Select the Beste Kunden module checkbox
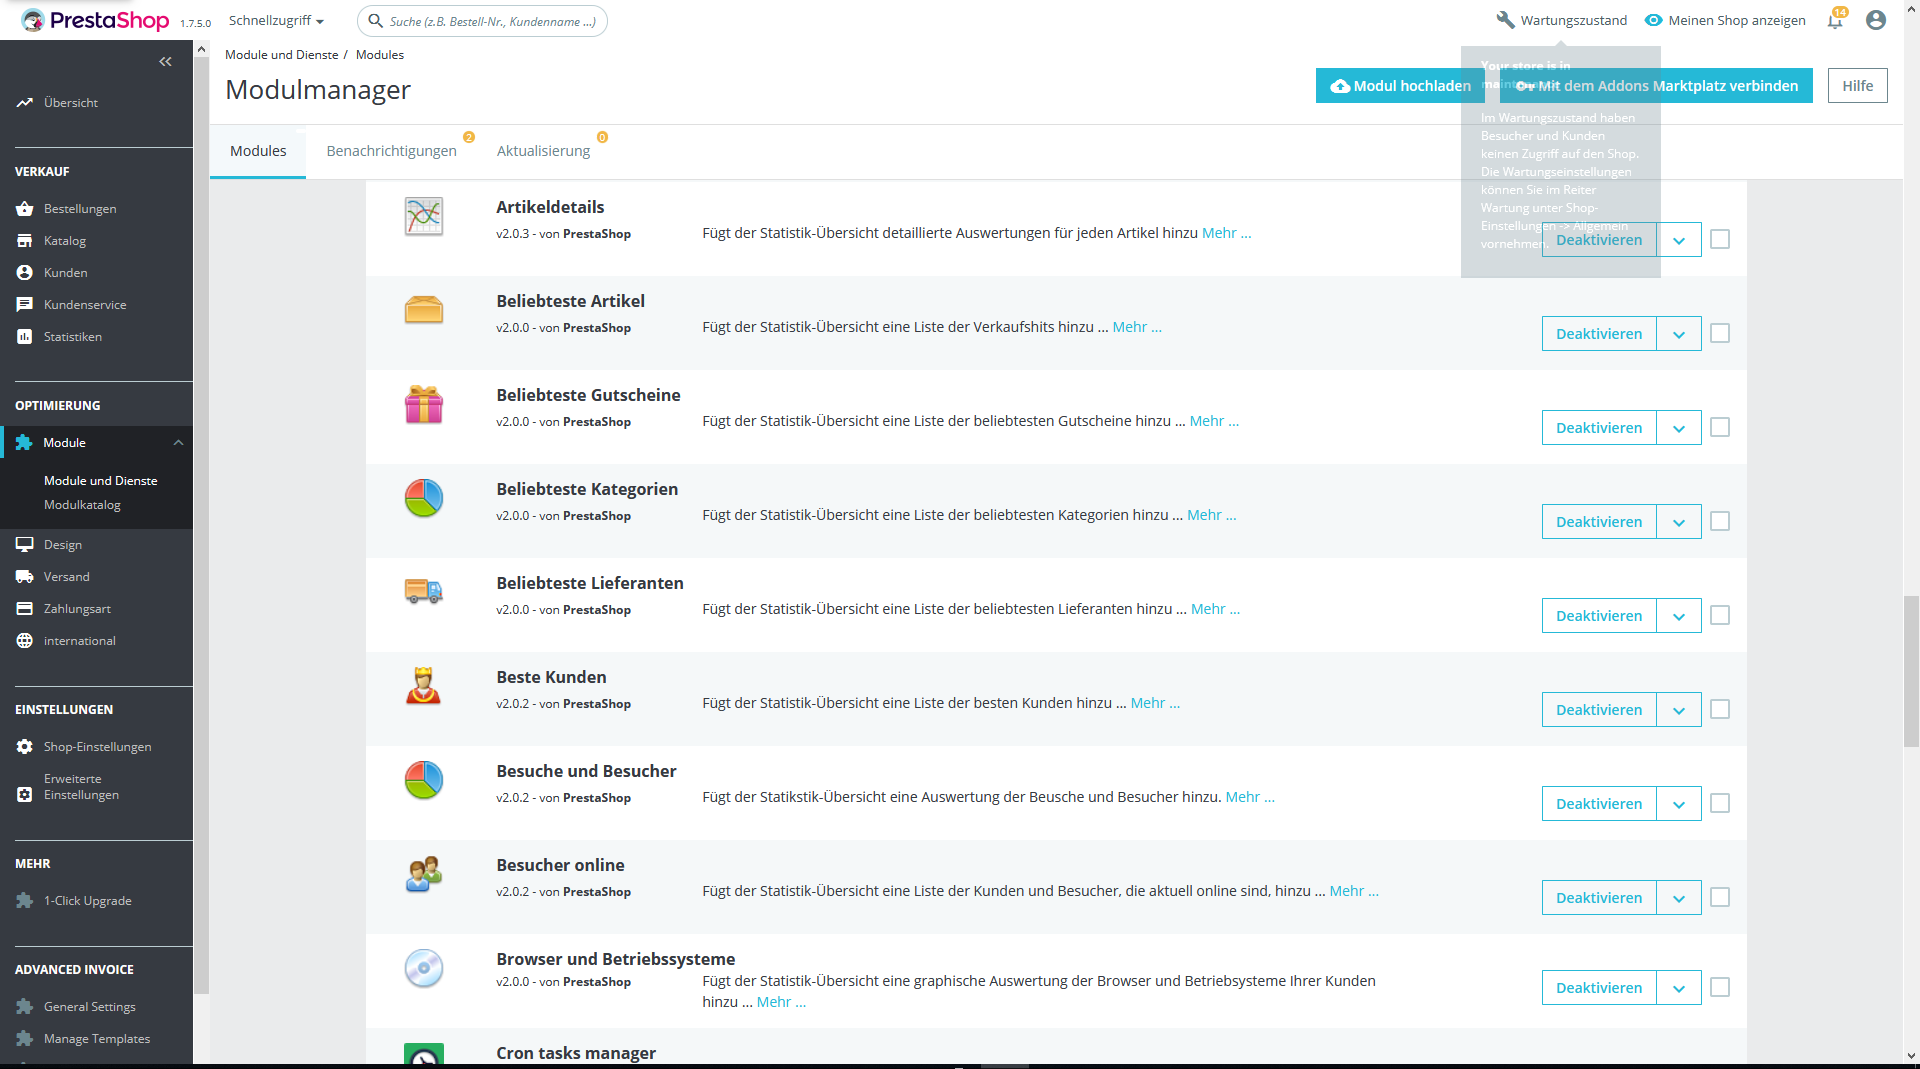This screenshot has height=1069, width=1920. point(1720,709)
